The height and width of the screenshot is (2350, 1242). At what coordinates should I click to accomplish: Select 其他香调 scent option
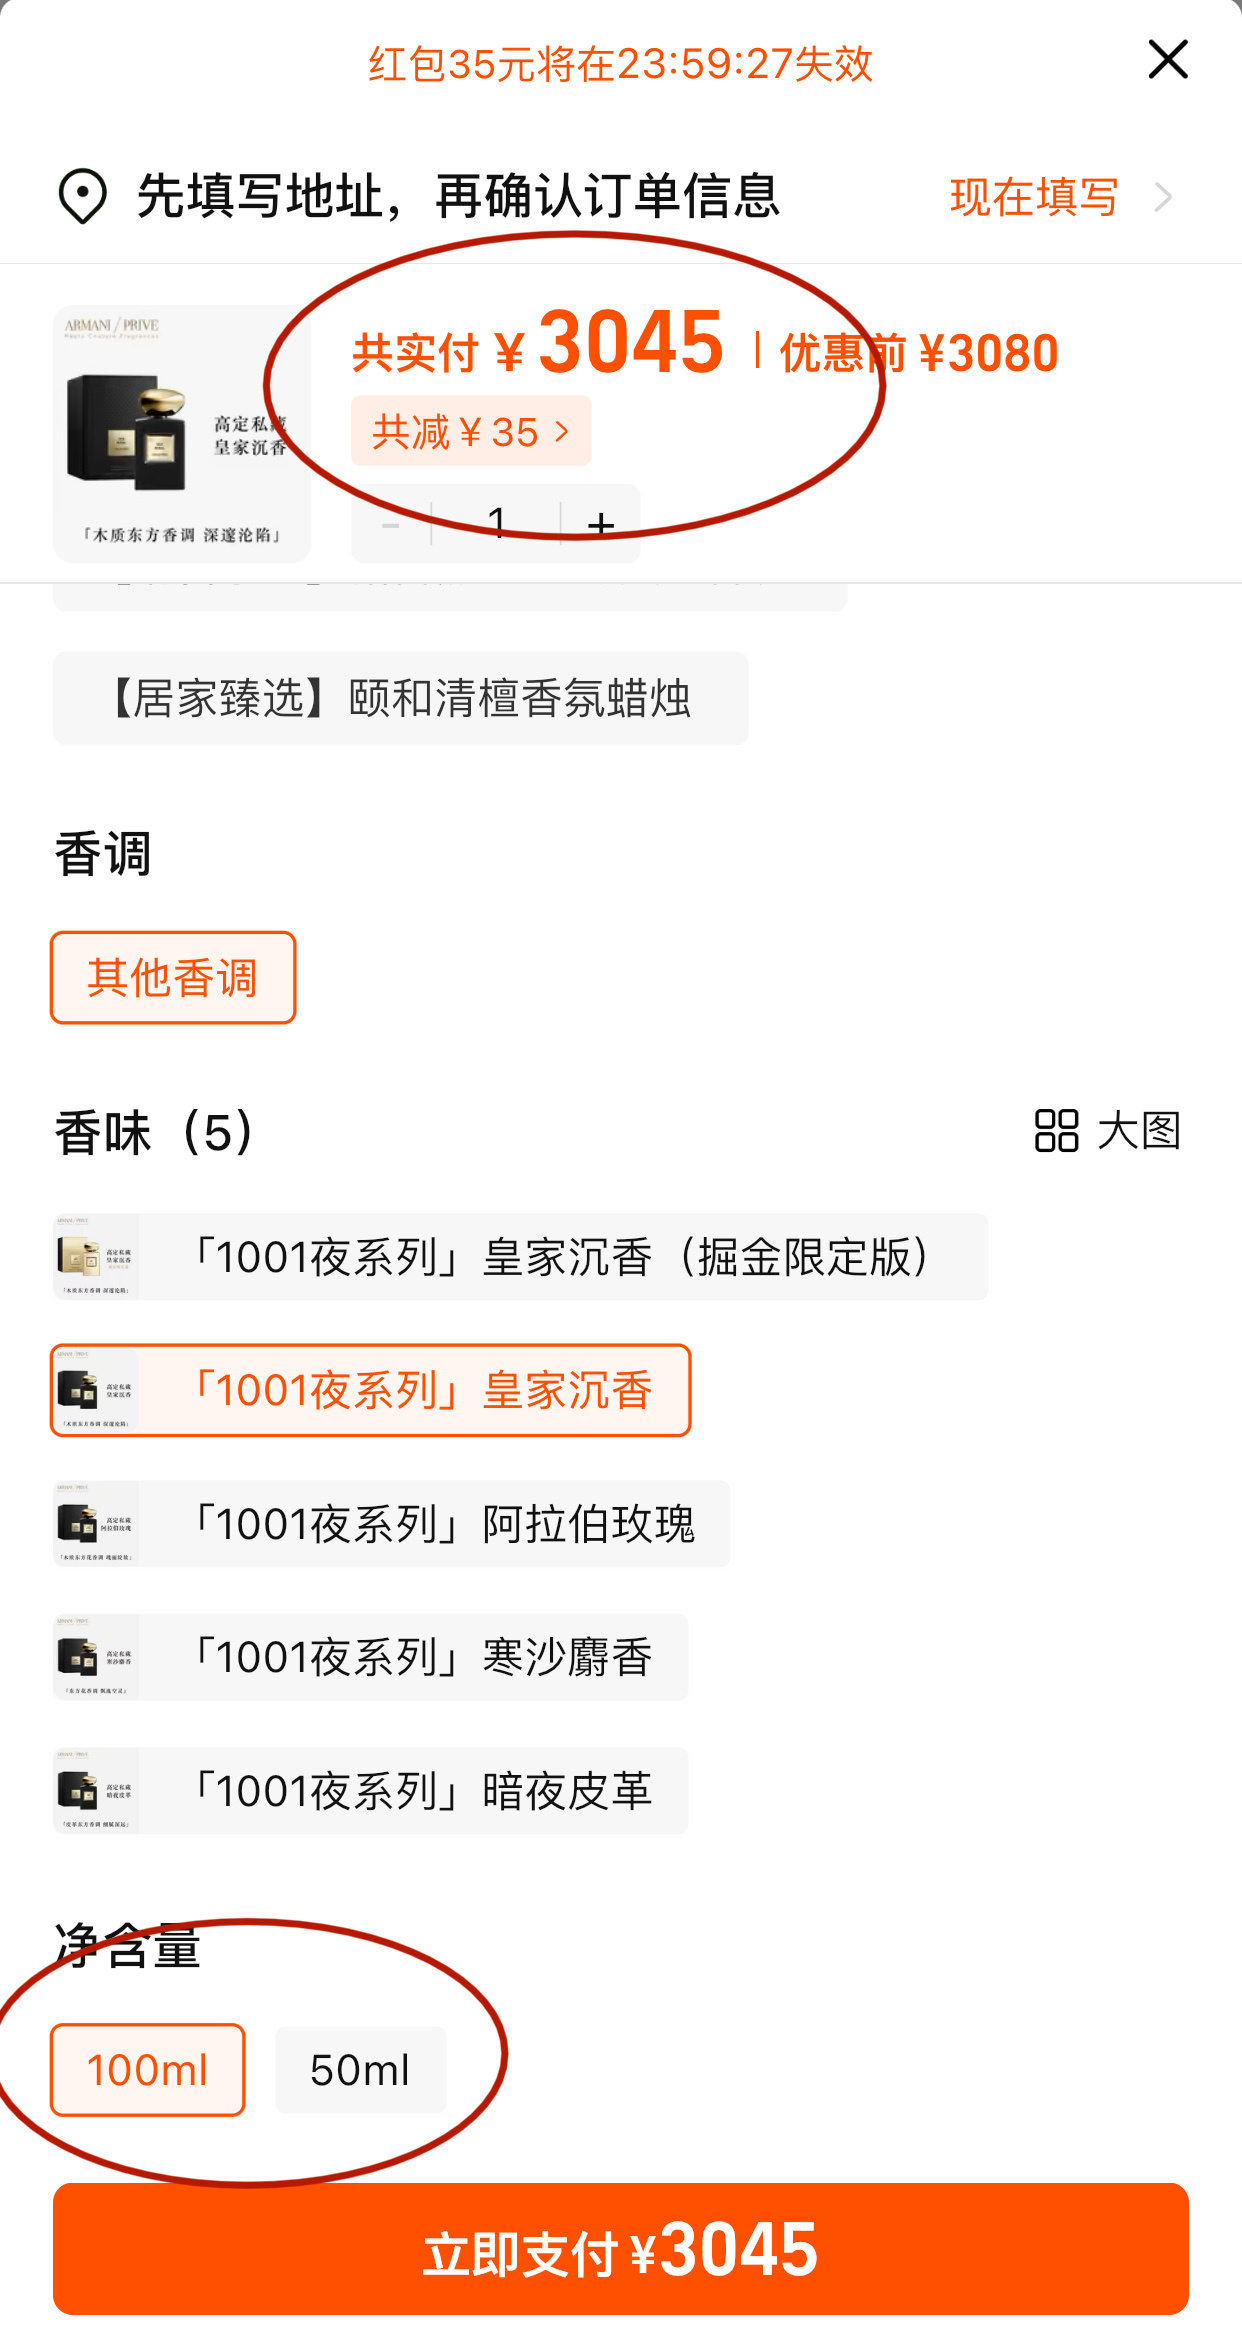point(173,978)
